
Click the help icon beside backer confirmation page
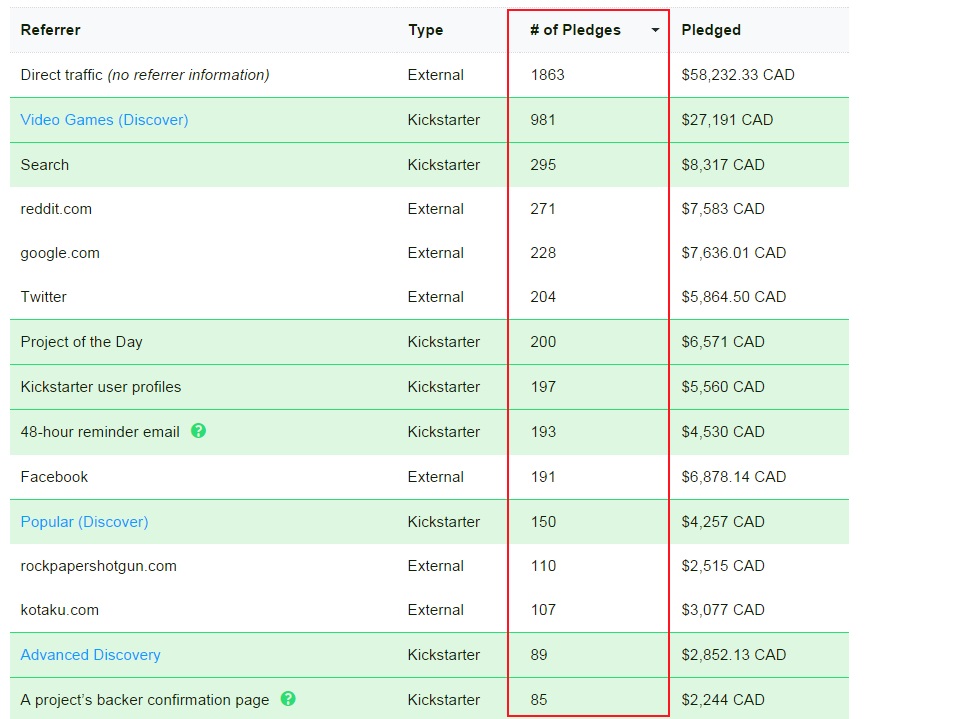[x=288, y=699]
